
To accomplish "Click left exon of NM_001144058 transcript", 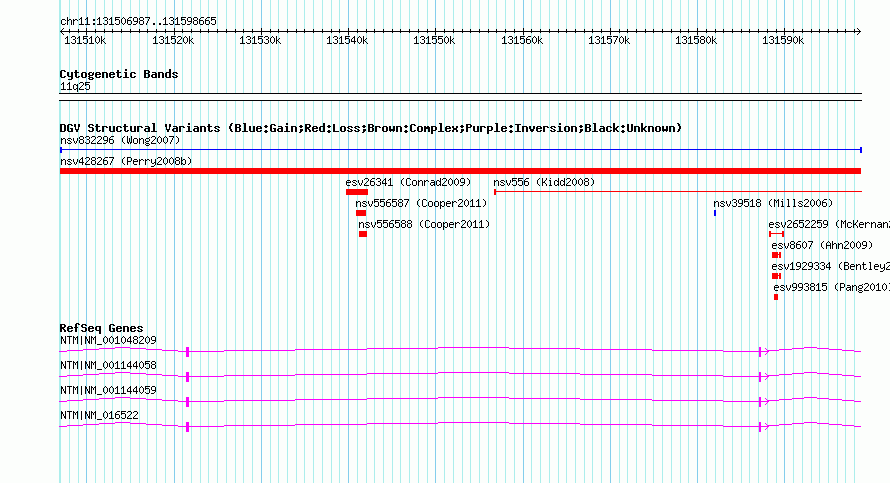I will 187,377.
